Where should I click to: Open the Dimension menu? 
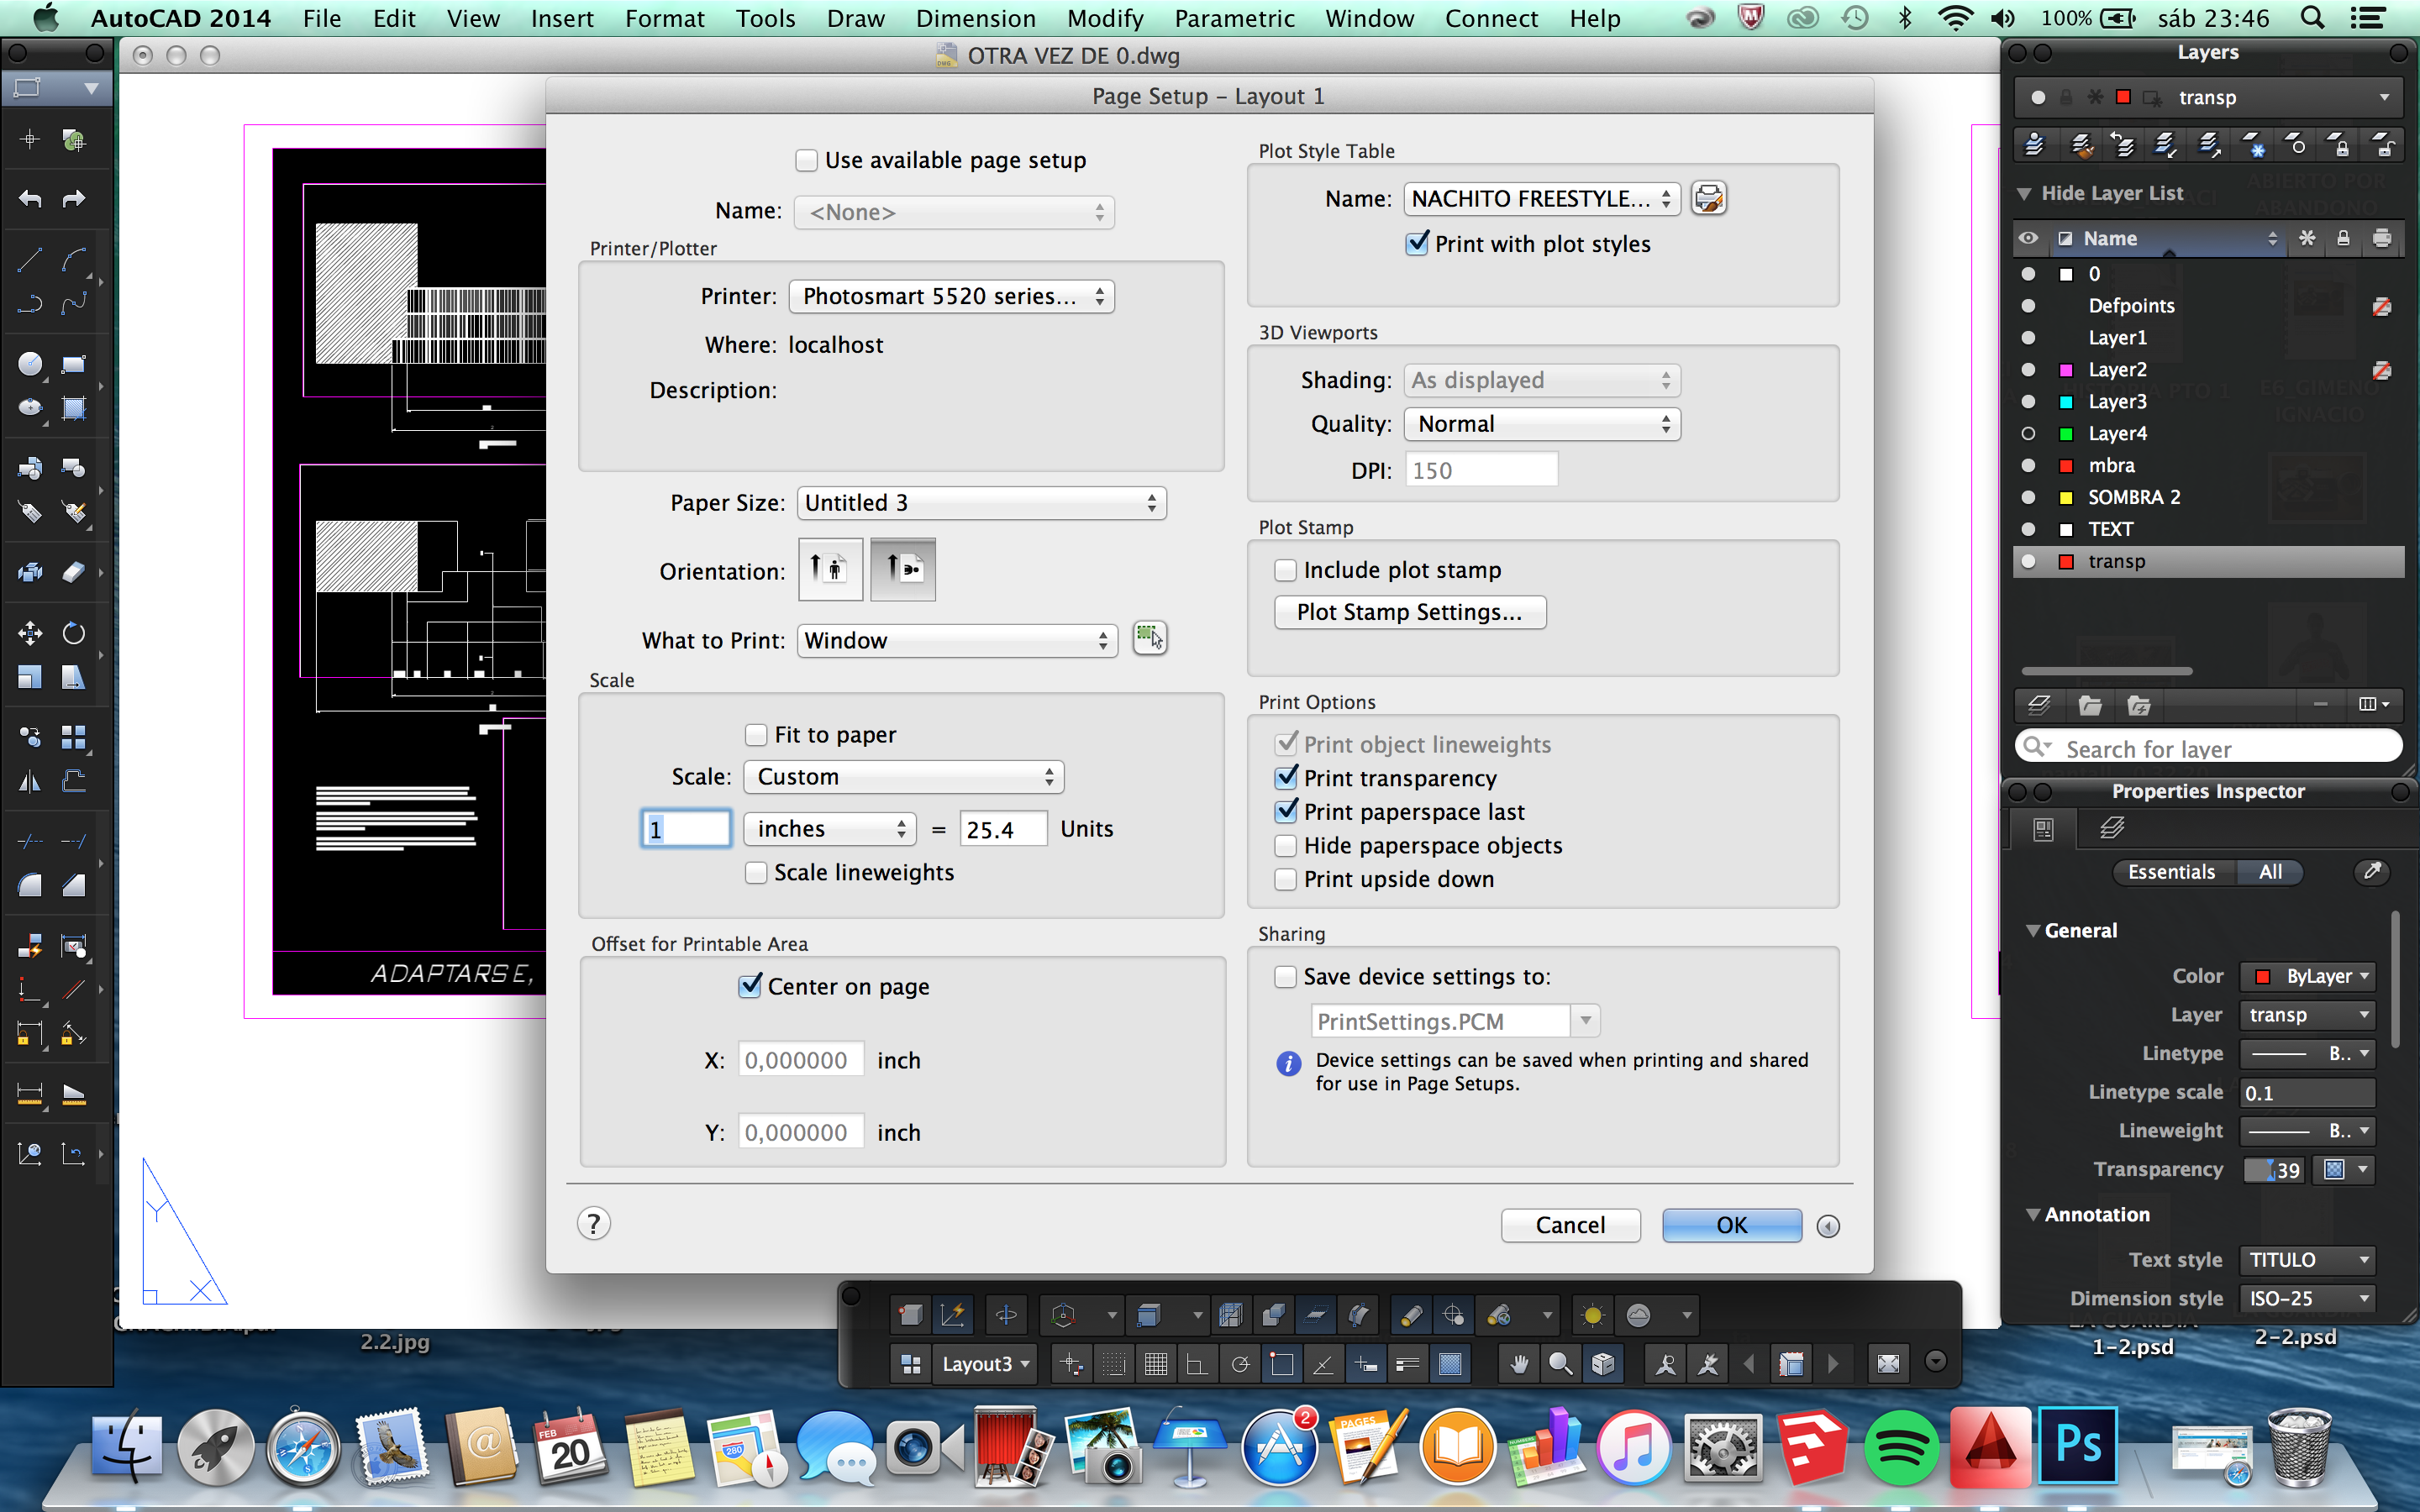coord(975,18)
